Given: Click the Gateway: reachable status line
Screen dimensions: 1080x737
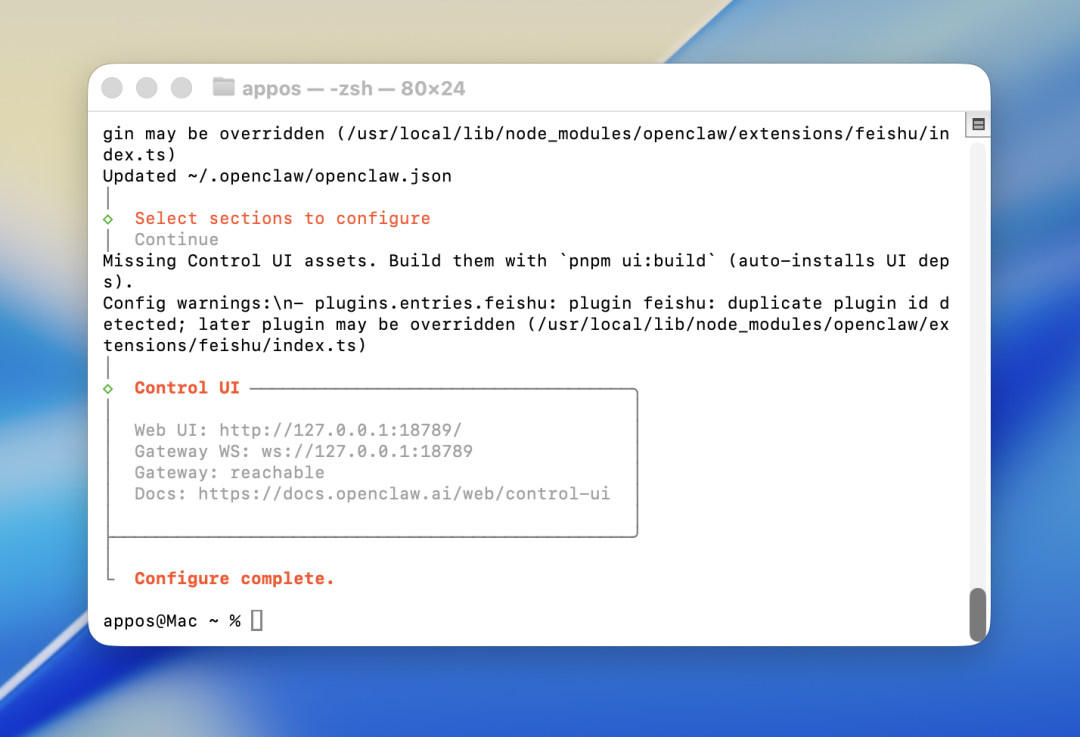Looking at the screenshot, I should (229, 472).
